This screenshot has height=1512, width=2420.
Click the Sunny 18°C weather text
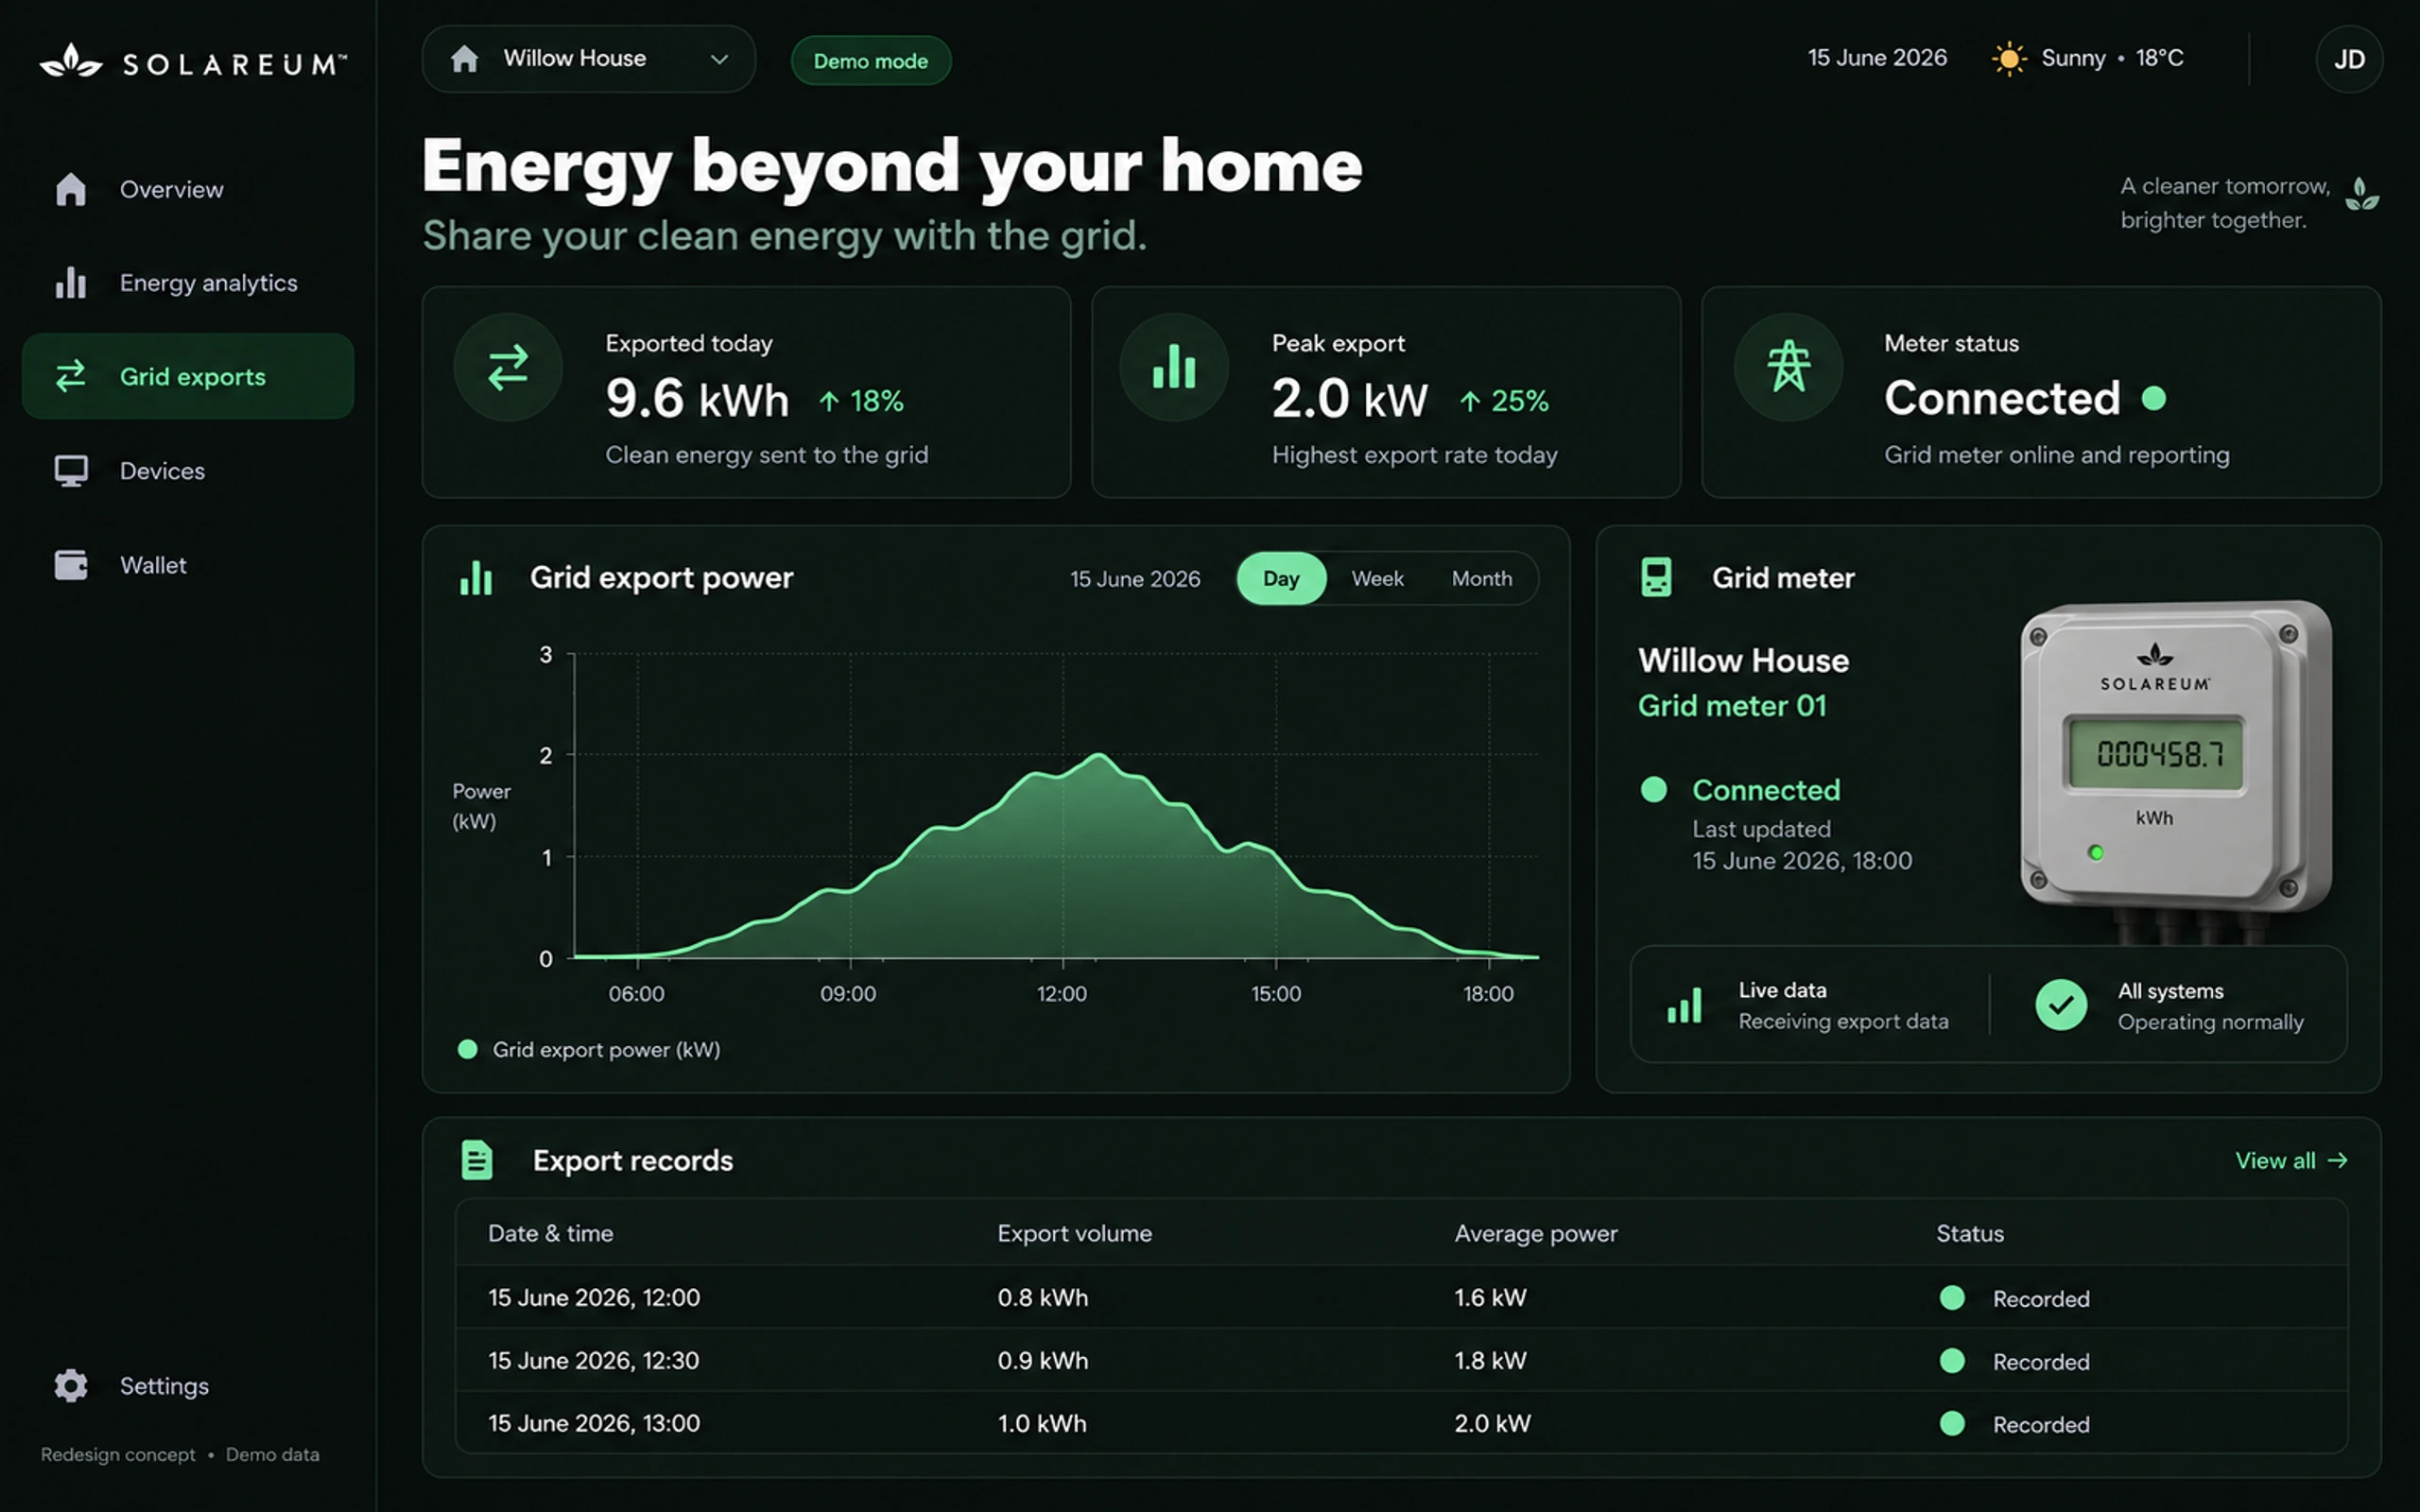pyautogui.click(x=2112, y=58)
